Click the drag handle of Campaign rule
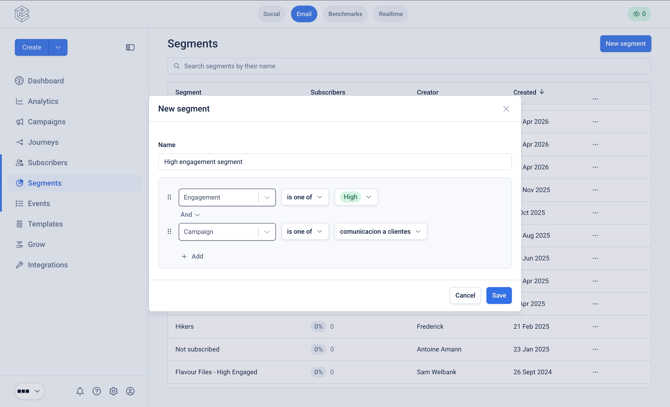Screen dimensions: 670x407 pos(169,231)
